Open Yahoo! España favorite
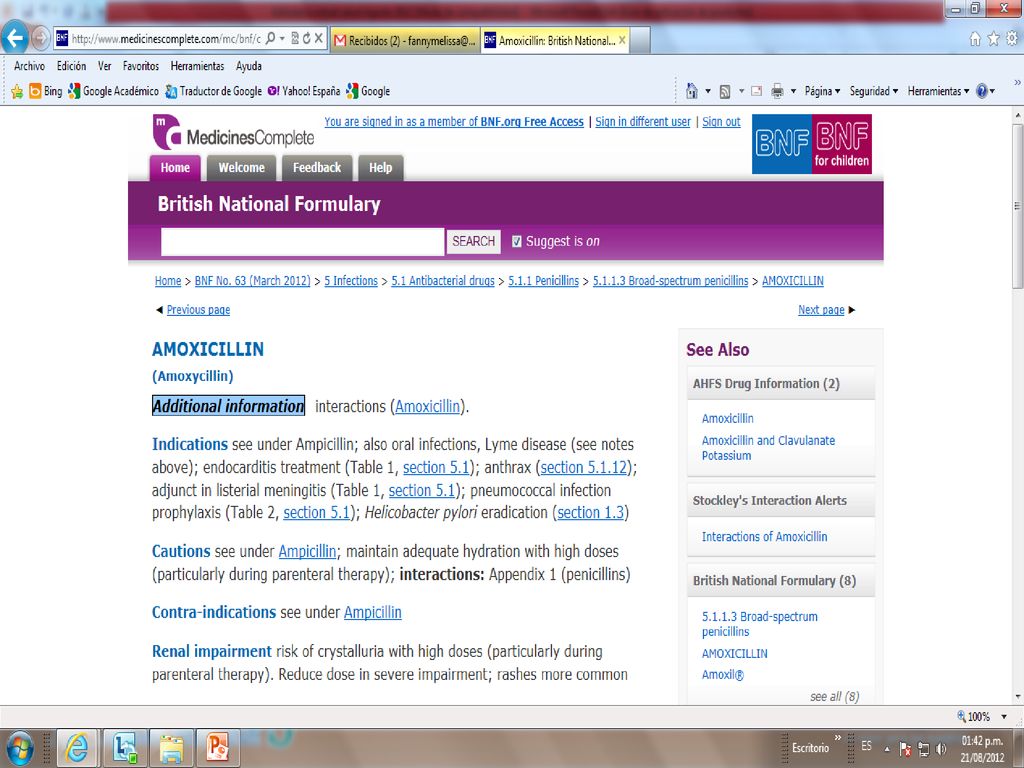The height and width of the screenshot is (768, 1024). click(x=304, y=91)
